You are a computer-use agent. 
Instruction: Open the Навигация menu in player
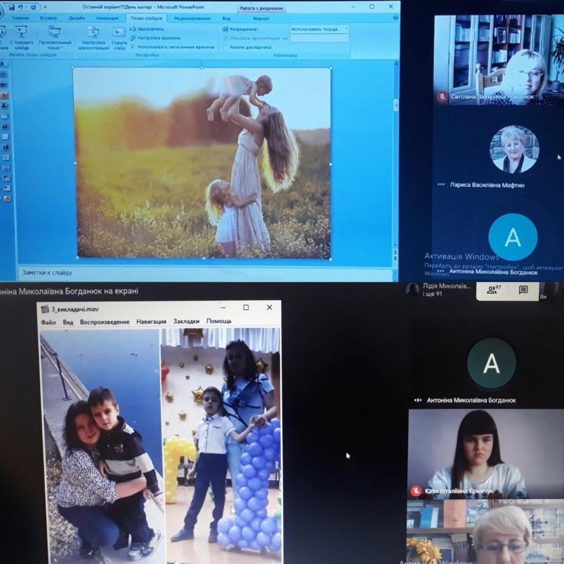coord(151,322)
